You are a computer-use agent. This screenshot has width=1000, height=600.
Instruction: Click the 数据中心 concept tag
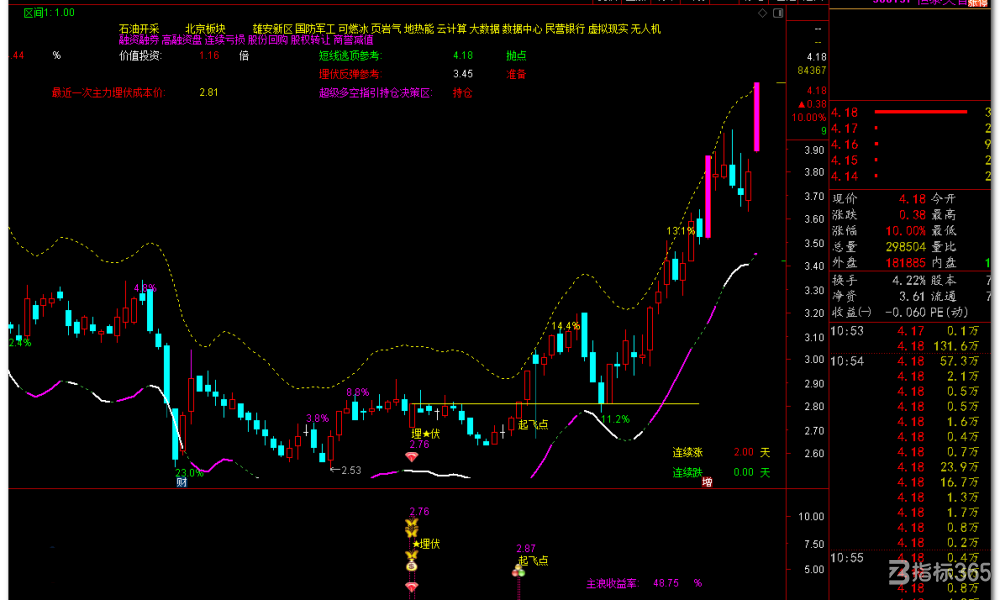(522, 29)
